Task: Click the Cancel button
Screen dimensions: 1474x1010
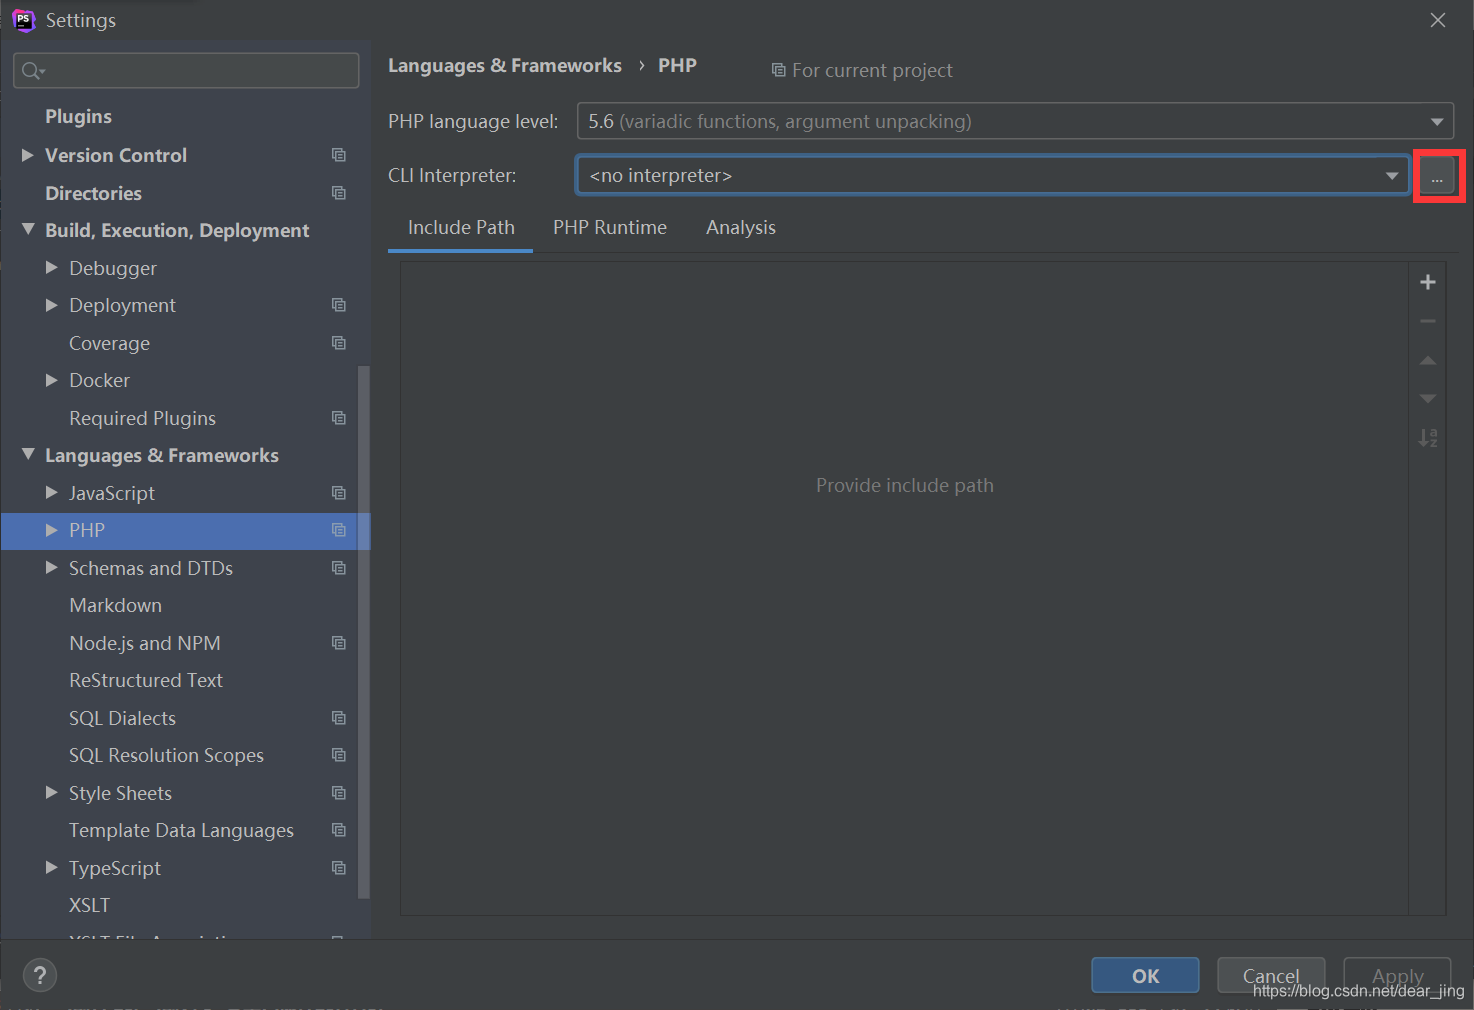Action: click(x=1271, y=976)
